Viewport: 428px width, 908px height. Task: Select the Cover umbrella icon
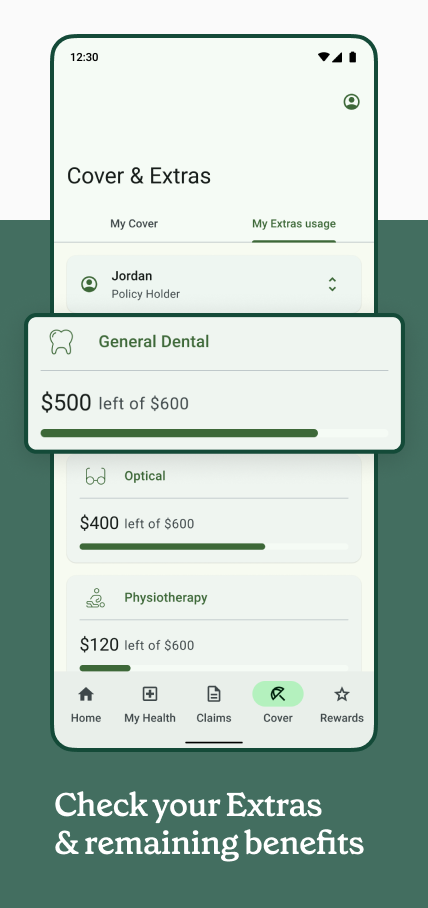pyautogui.click(x=278, y=694)
